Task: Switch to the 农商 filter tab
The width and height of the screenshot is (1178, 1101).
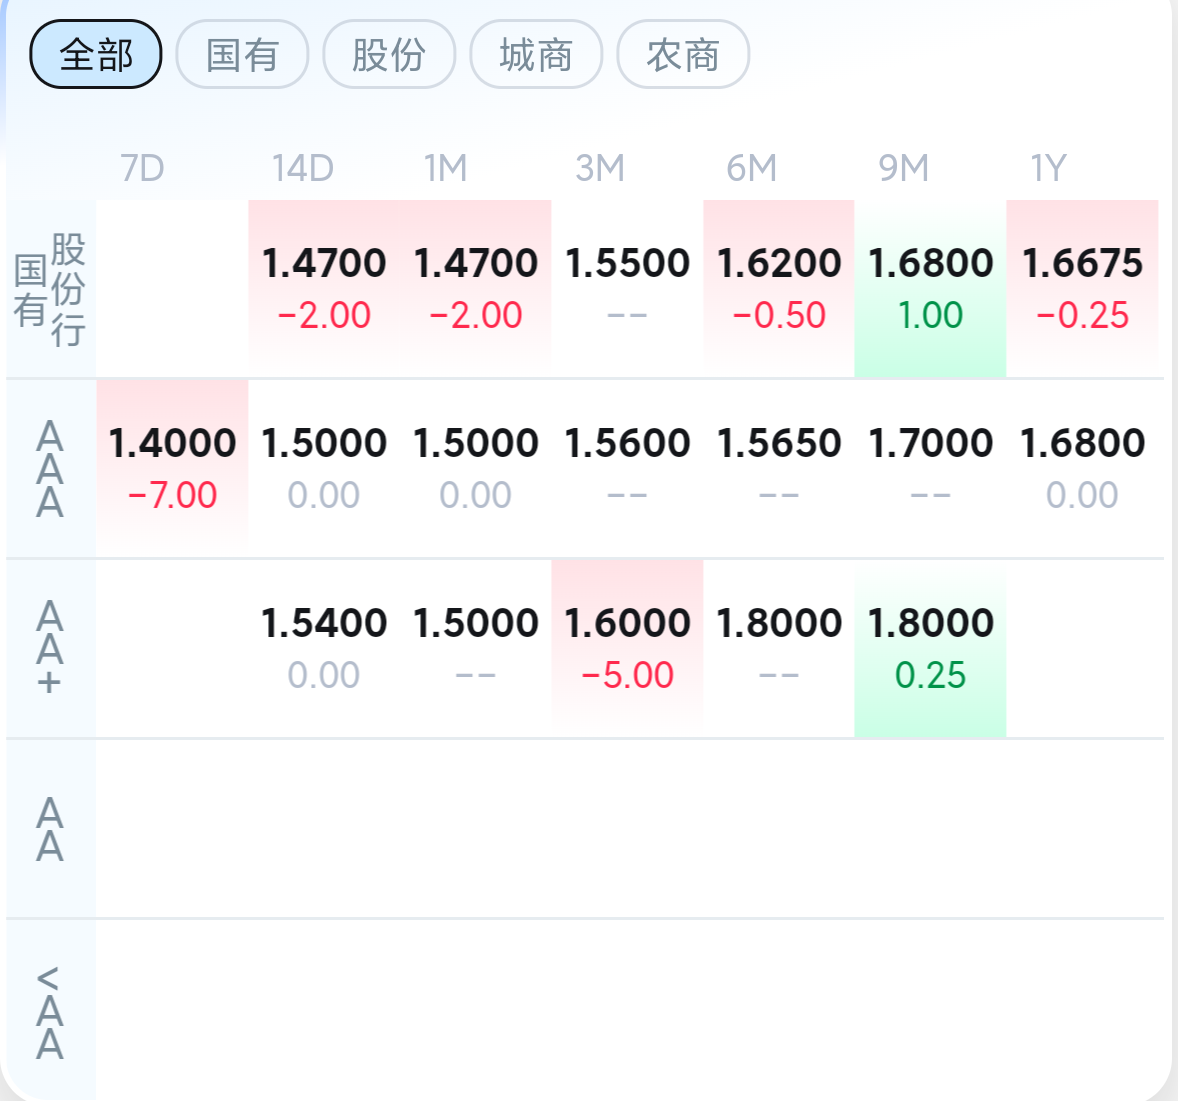Action: pos(683,54)
